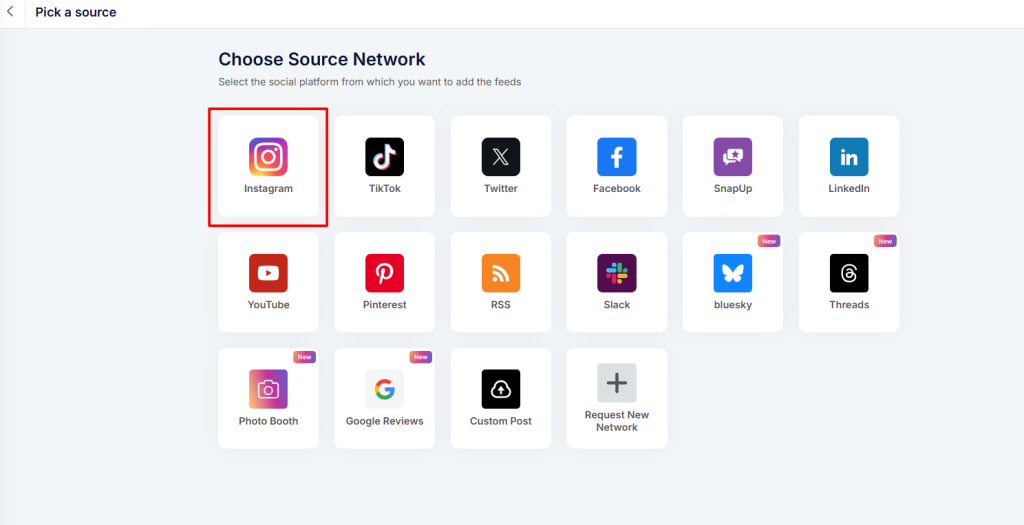Select the Custom Post upload icon
1024x525 pixels.
coord(501,389)
